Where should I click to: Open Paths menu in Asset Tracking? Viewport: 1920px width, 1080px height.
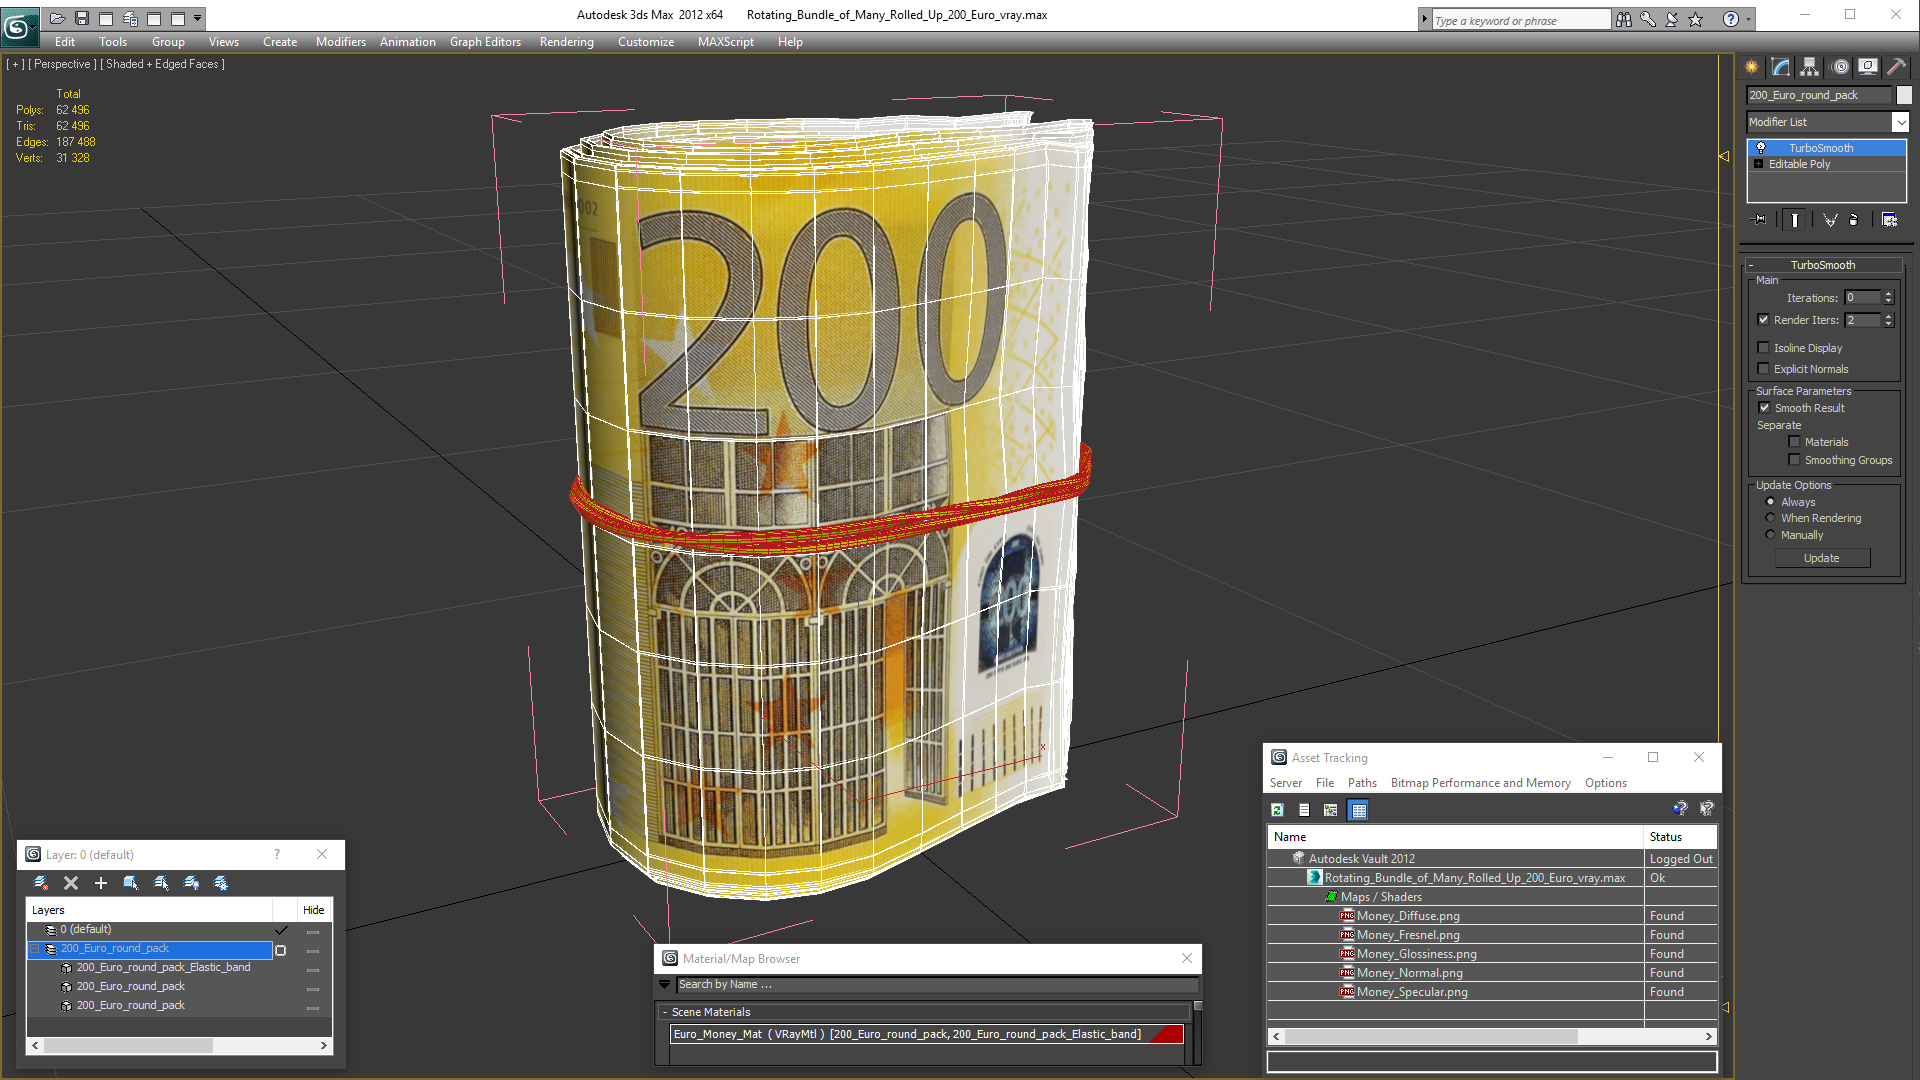1362,783
